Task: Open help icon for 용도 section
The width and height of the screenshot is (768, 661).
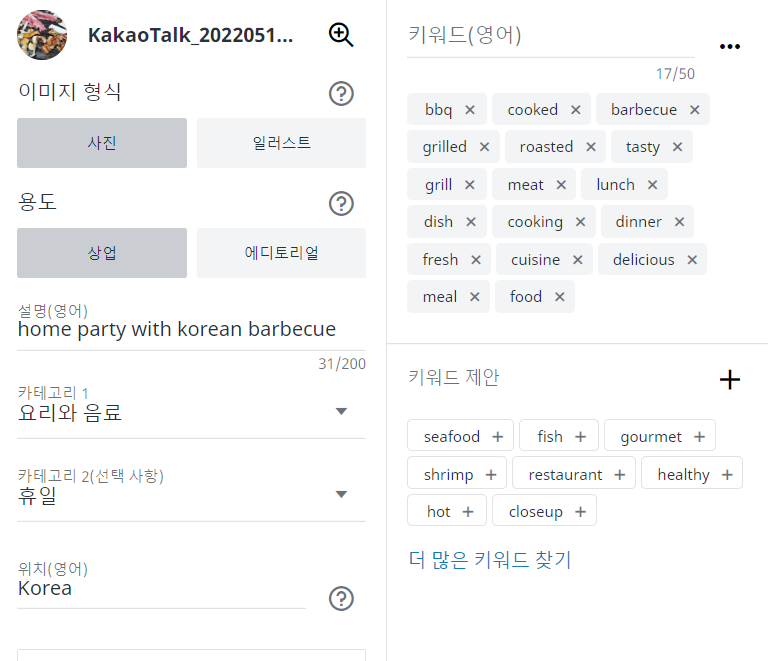Action: 341,203
